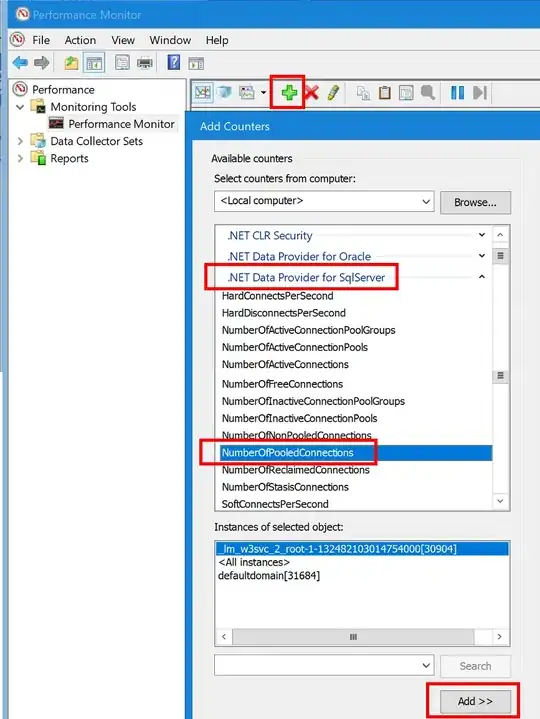Click the Paste Counter List clipboard icon
The height and width of the screenshot is (719, 540).
coord(385,93)
